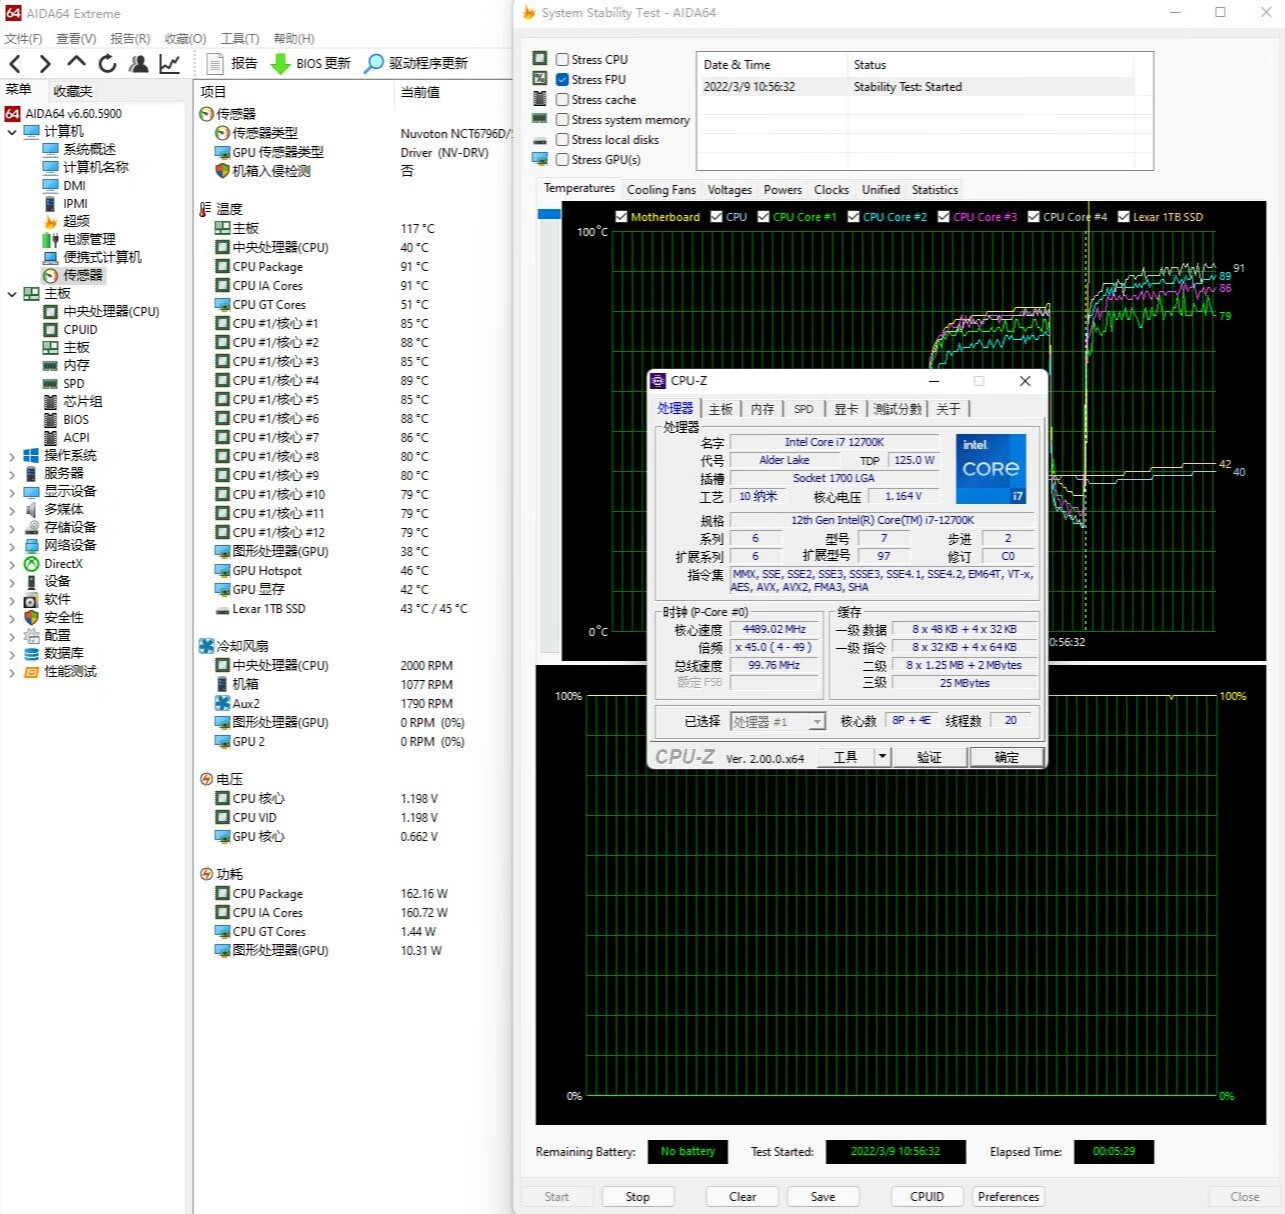Click 当前值 column header
The height and width of the screenshot is (1214, 1285).
click(x=420, y=91)
